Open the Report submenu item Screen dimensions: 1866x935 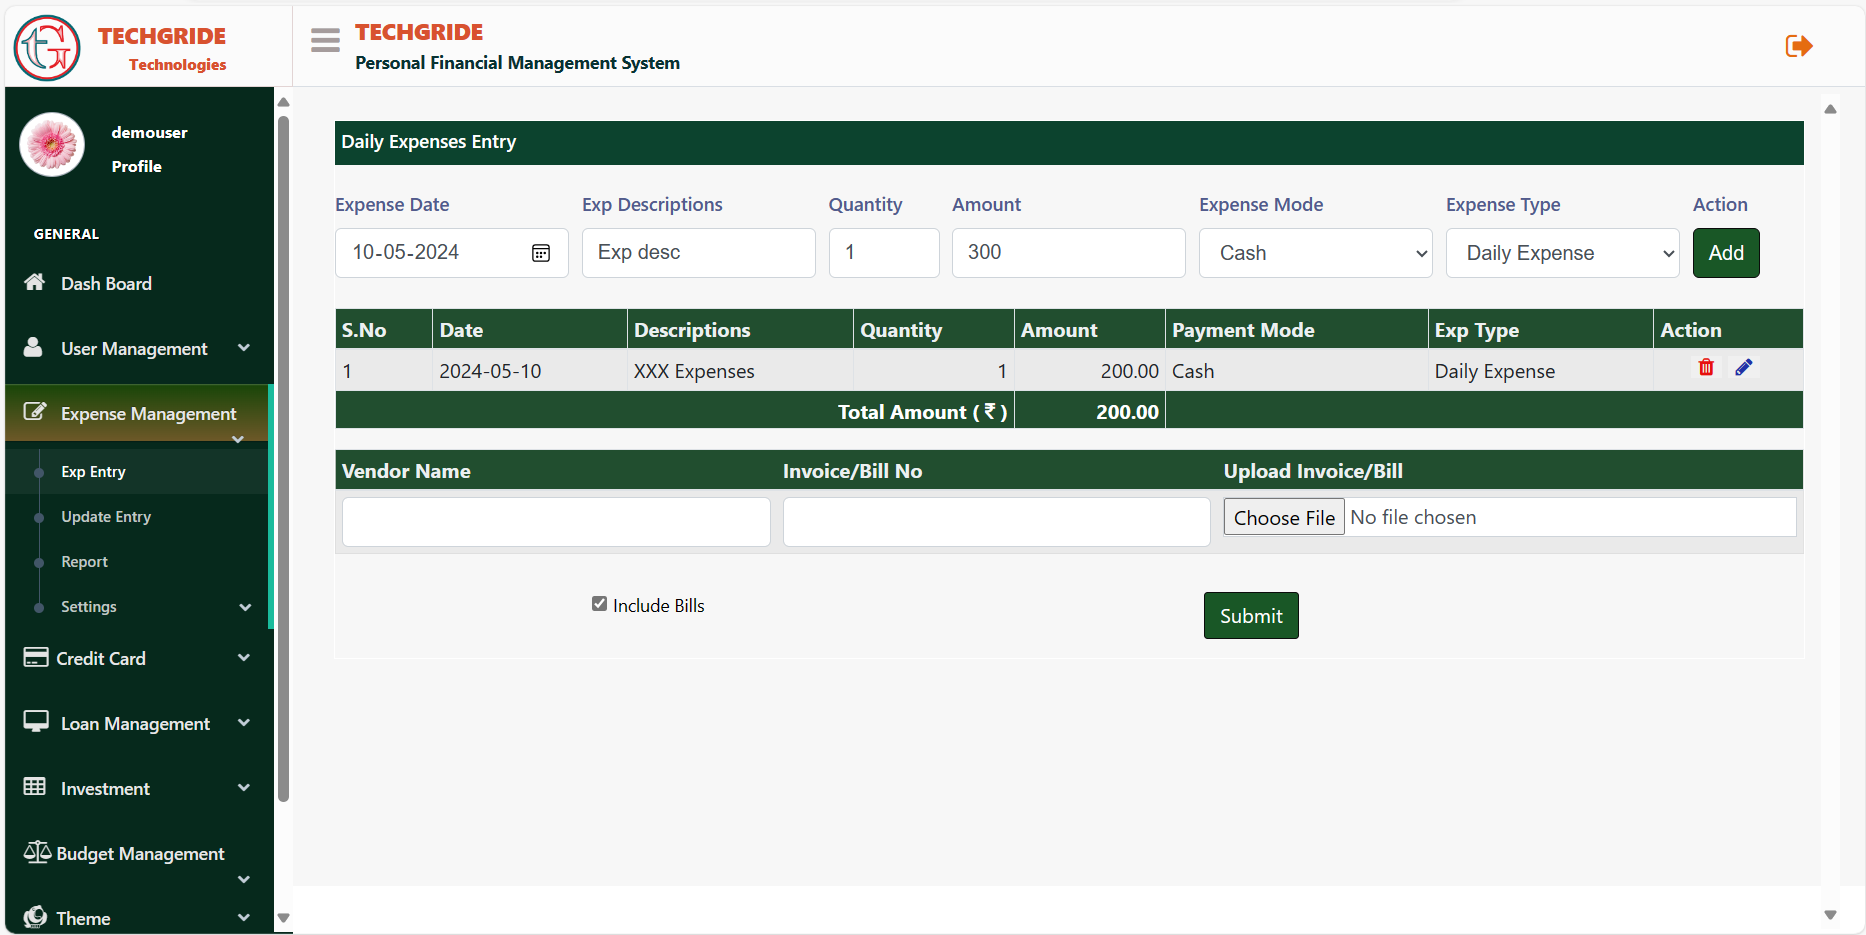(x=84, y=562)
